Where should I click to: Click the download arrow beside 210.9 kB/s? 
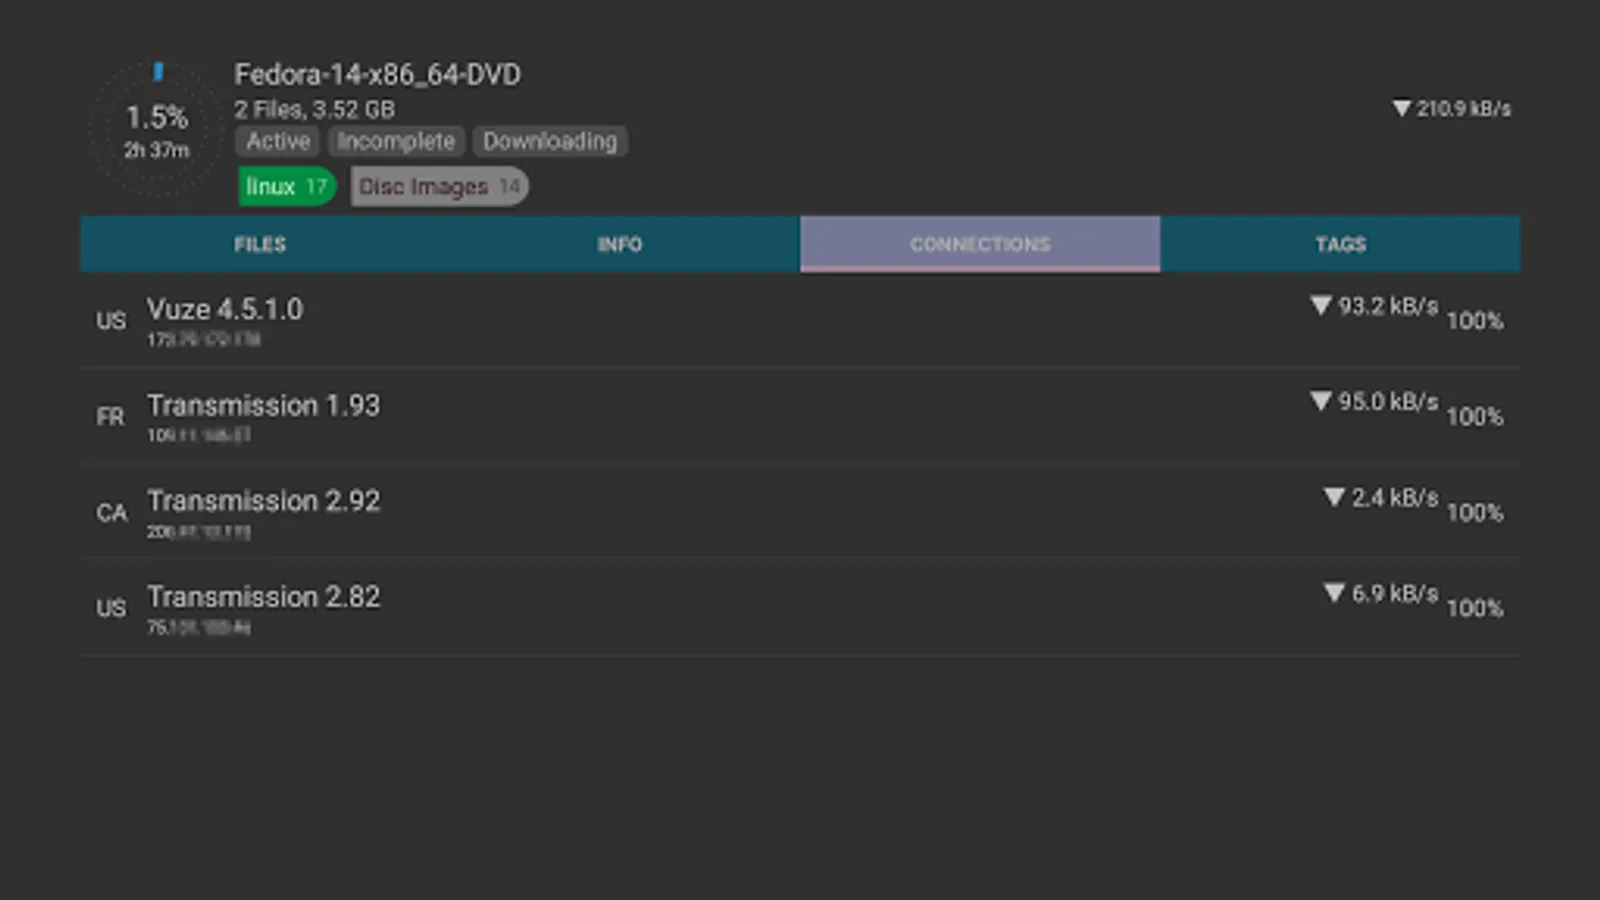pos(1401,108)
